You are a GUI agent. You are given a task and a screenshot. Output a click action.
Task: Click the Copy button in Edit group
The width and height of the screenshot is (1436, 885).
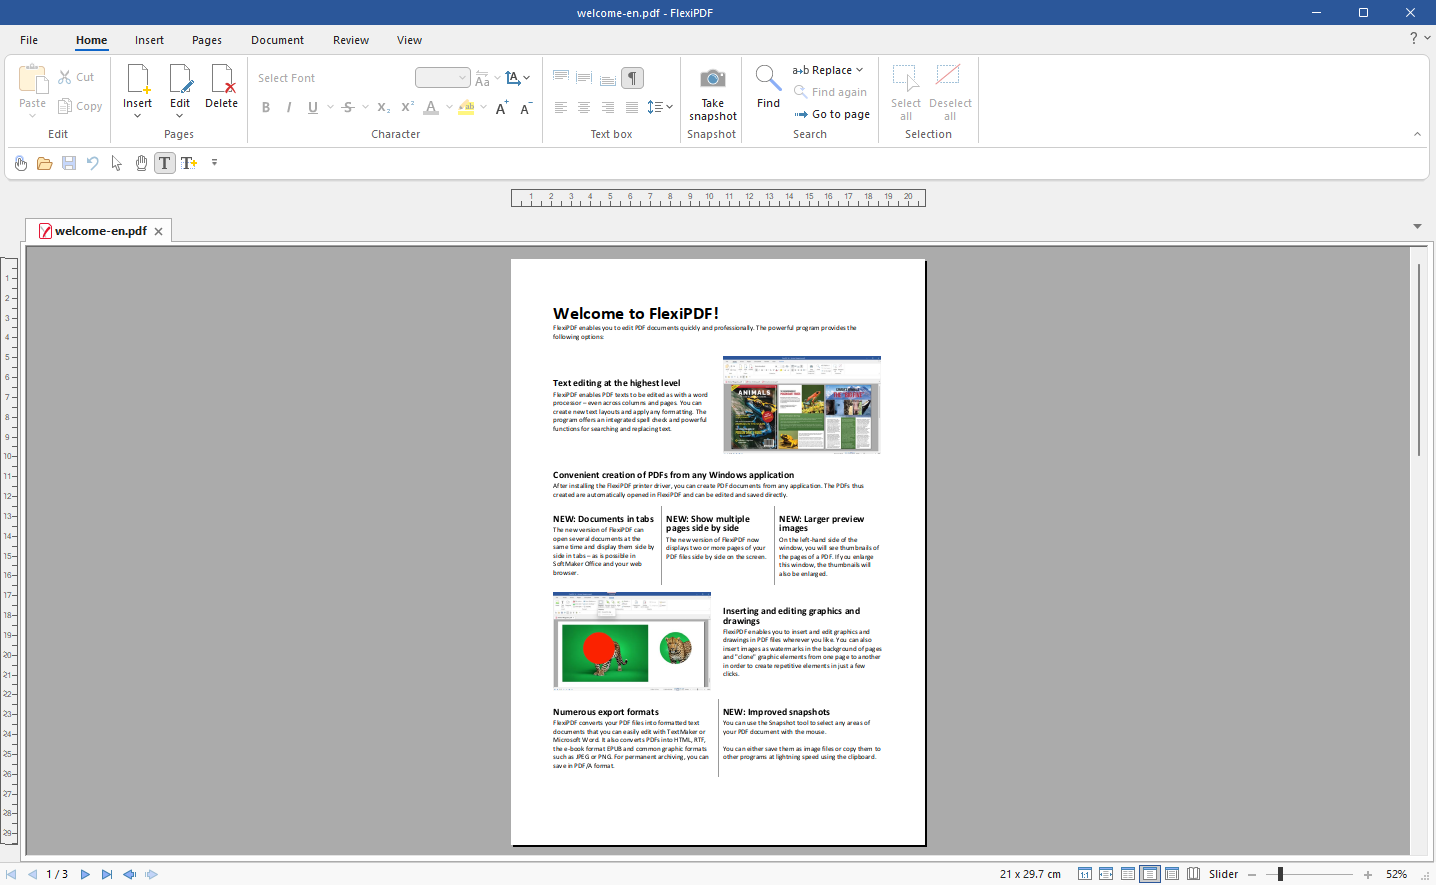(x=80, y=106)
